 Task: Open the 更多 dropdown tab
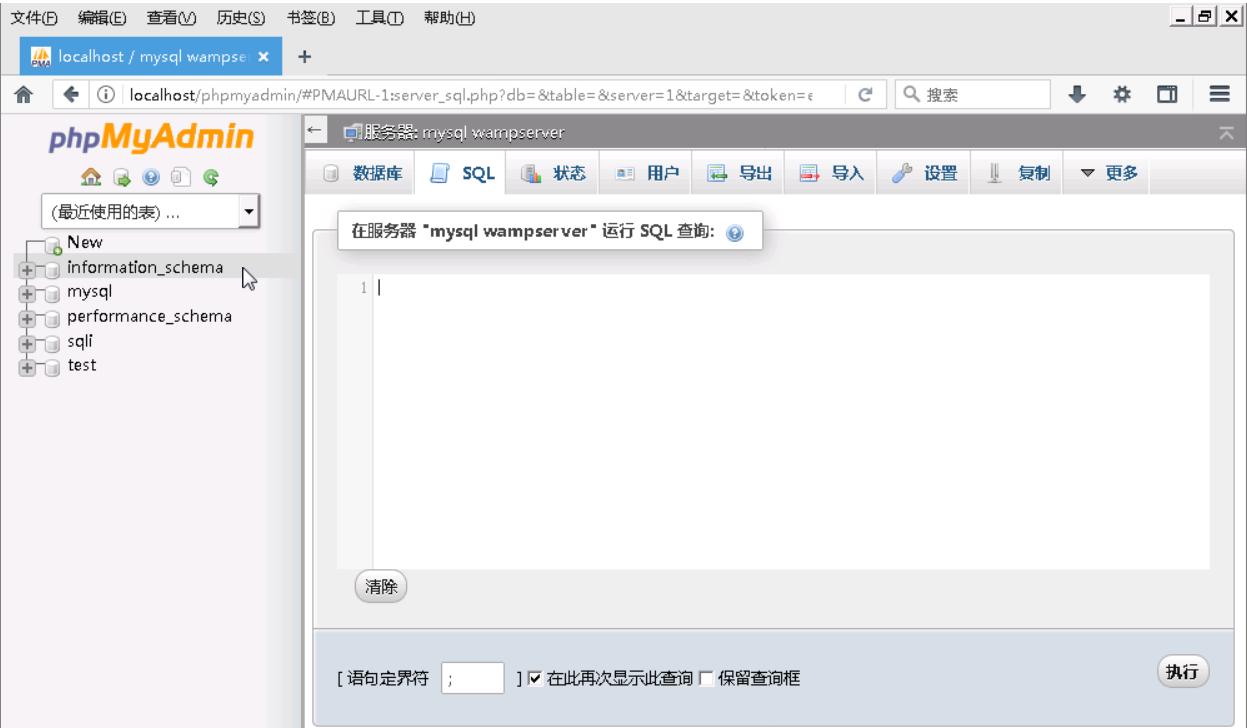click(1108, 173)
